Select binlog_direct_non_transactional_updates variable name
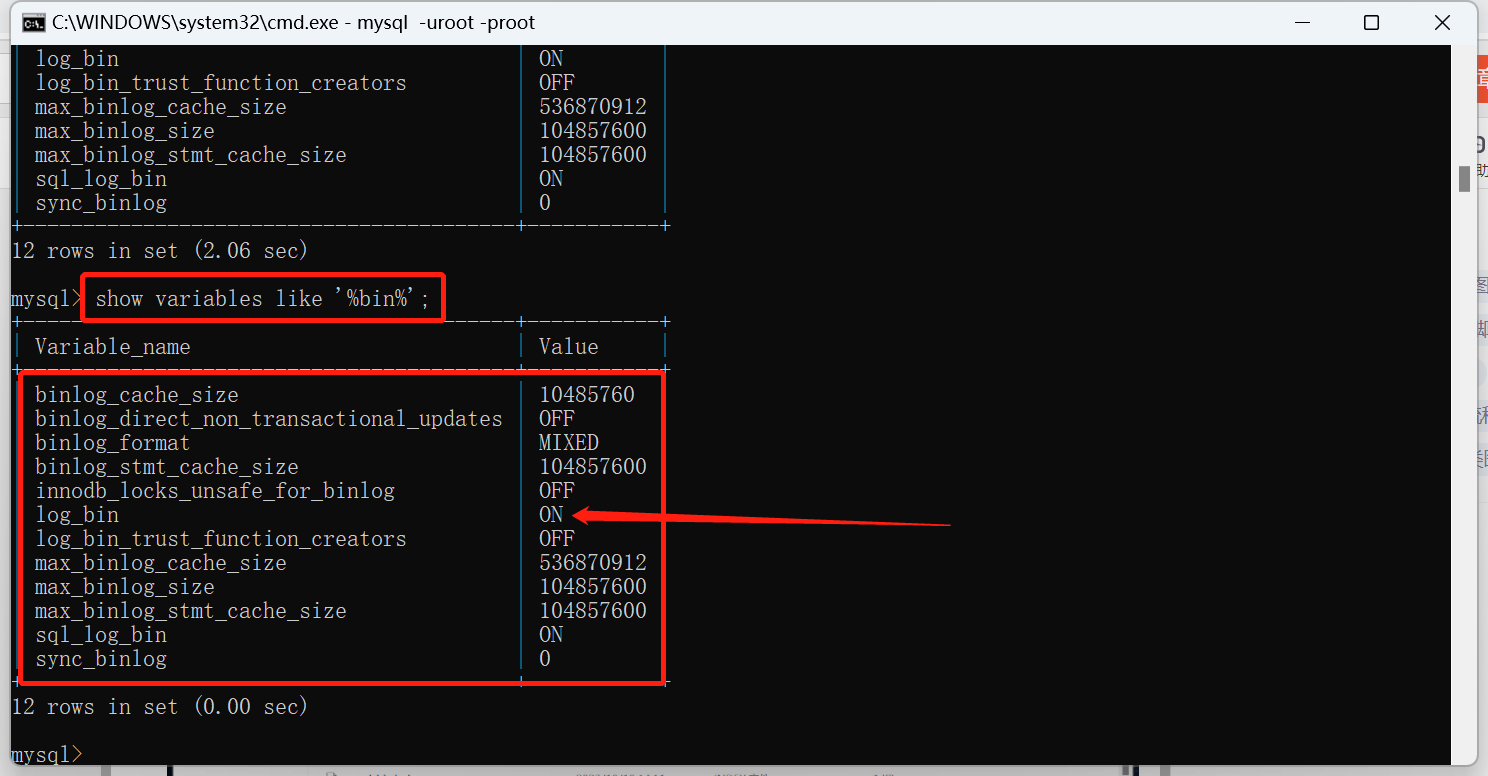The height and width of the screenshot is (776, 1488). (x=268, y=419)
